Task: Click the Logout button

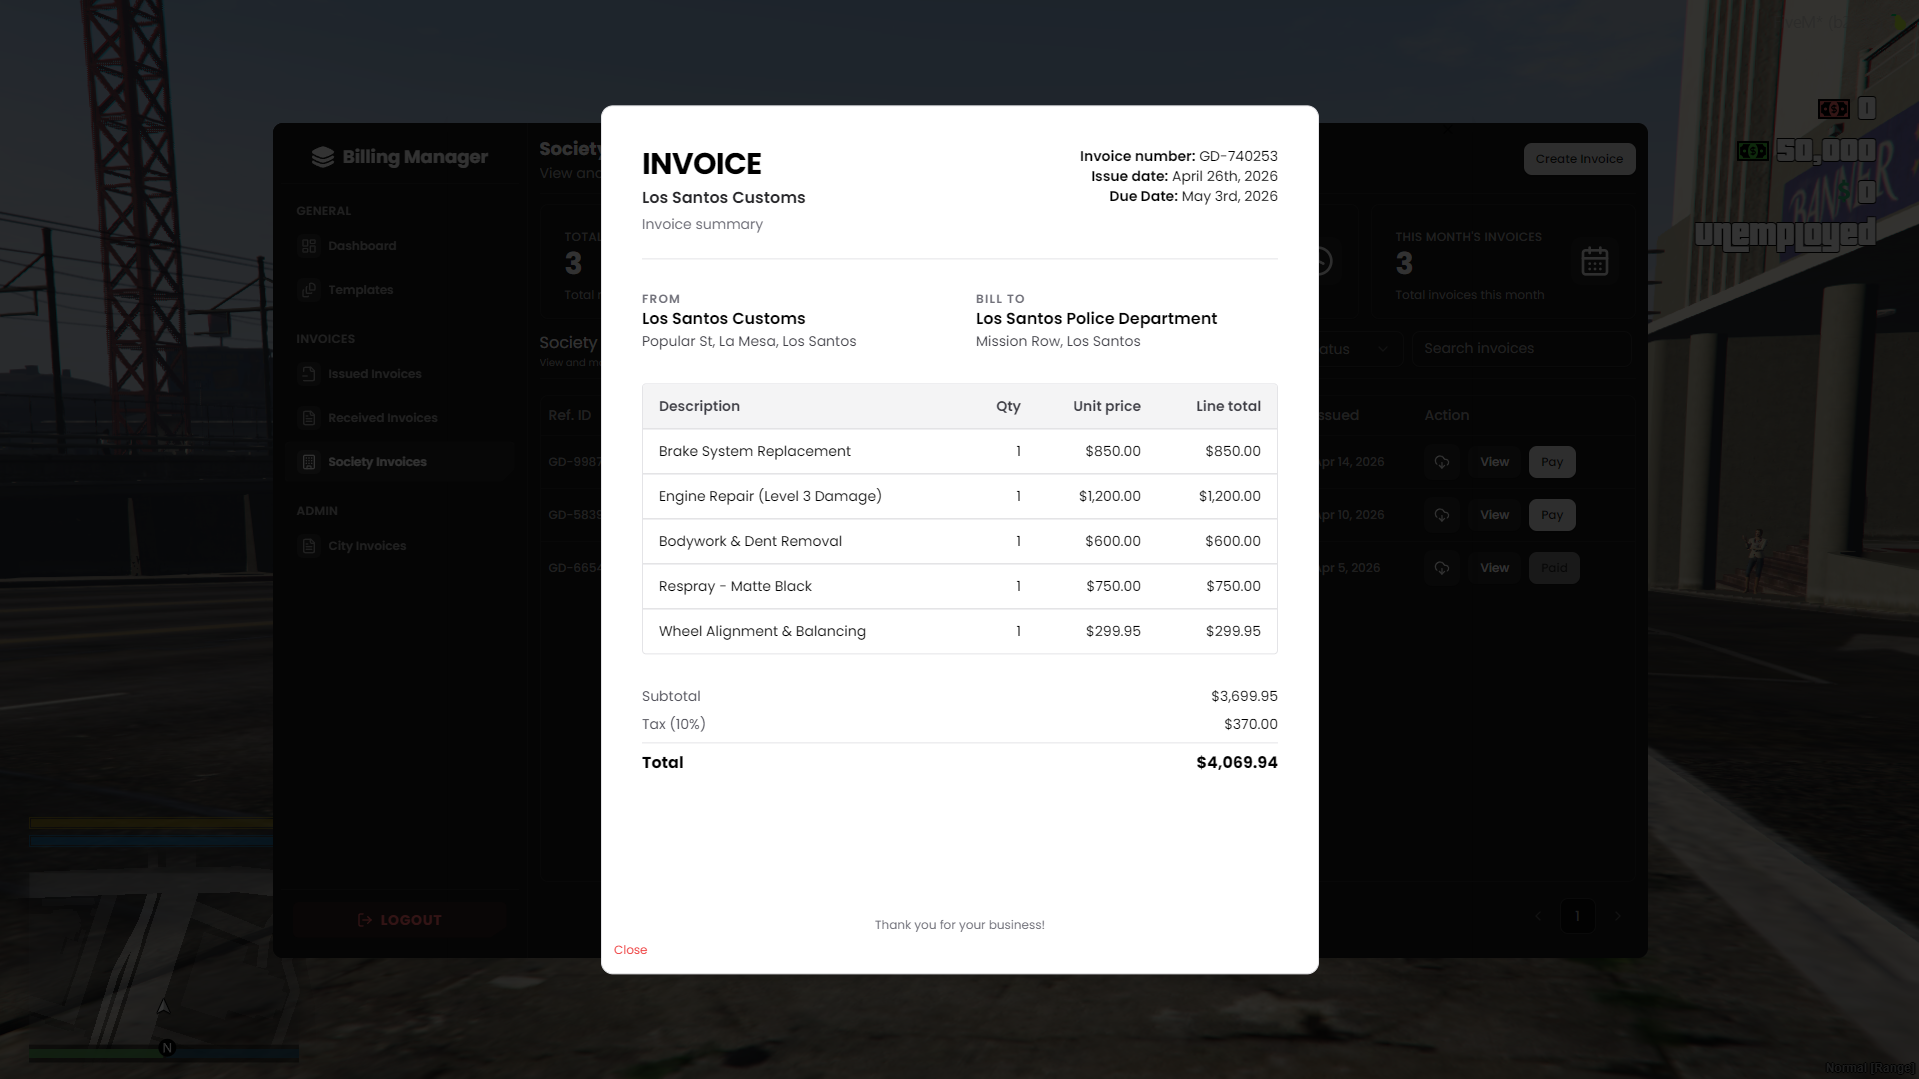Action: [x=399, y=920]
